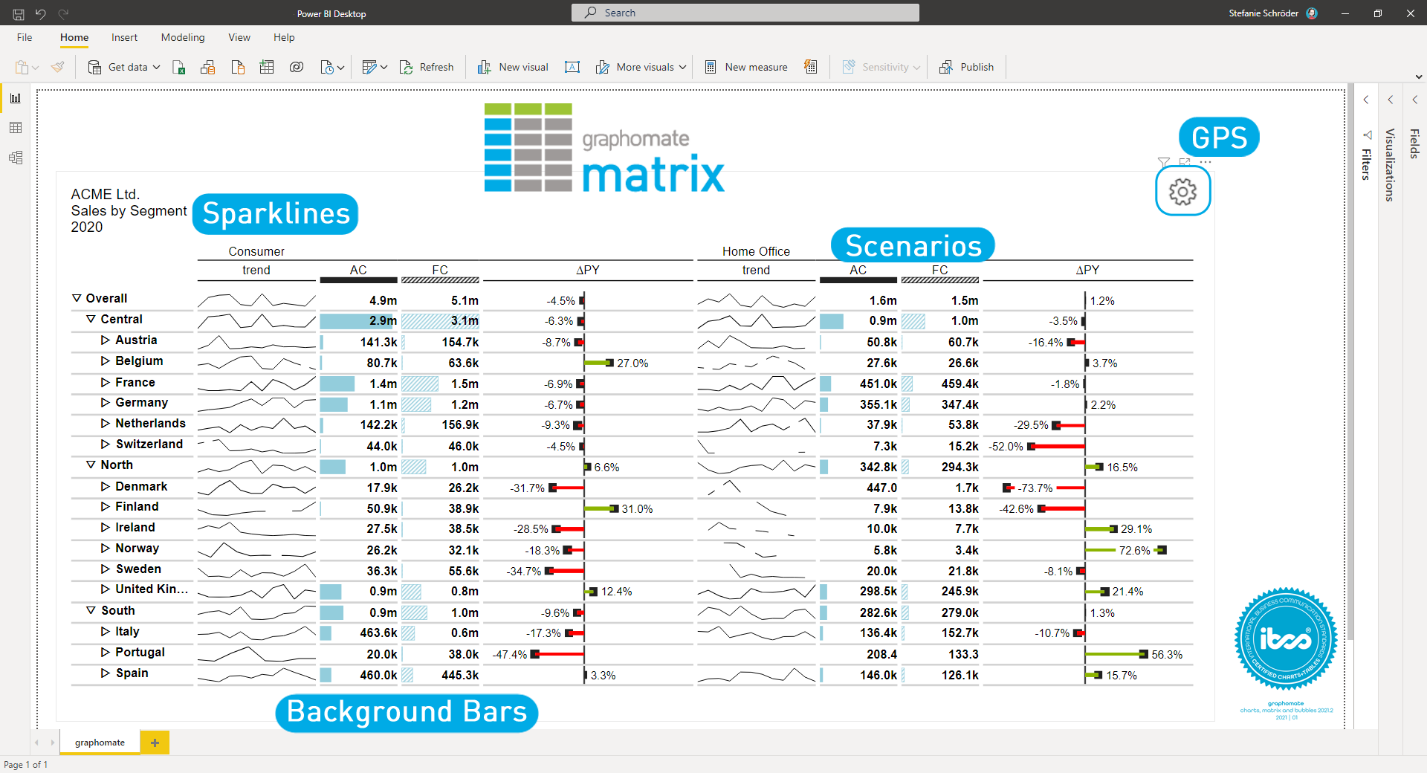Open the File menu
The width and height of the screenshot is (1427, 773).
click(25, 37)
